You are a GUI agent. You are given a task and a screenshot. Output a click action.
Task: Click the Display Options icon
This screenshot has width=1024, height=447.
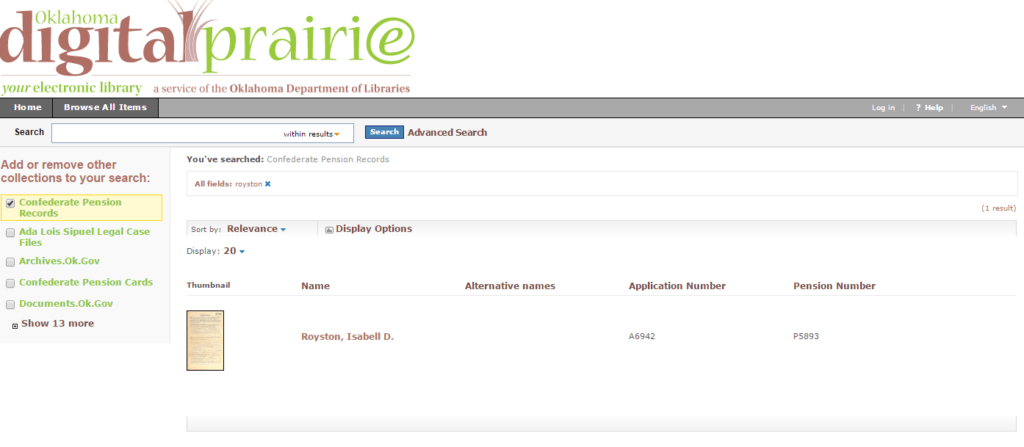click(329, 229)
